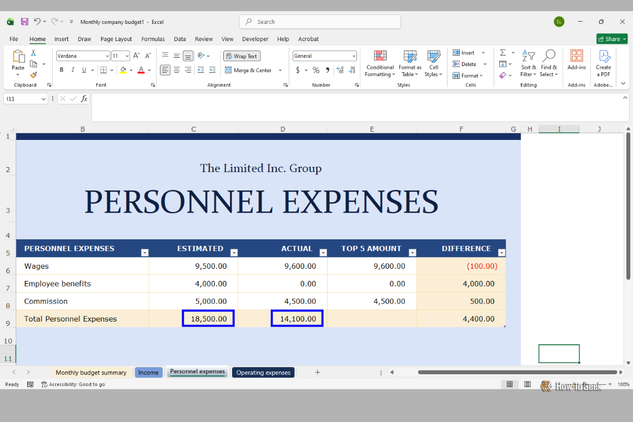Add a new sheet with plus
Viewport: 633px width, 422px height.
coord(317,372)
